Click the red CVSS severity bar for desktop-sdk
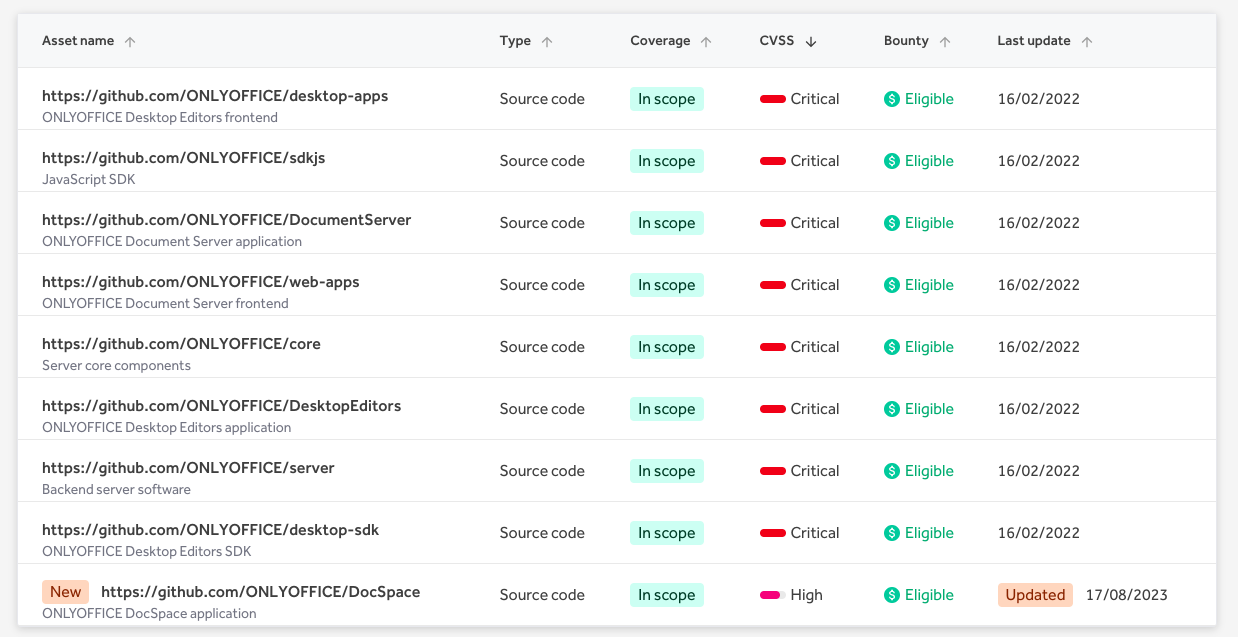1238x637 pixels. coord(773,533)
